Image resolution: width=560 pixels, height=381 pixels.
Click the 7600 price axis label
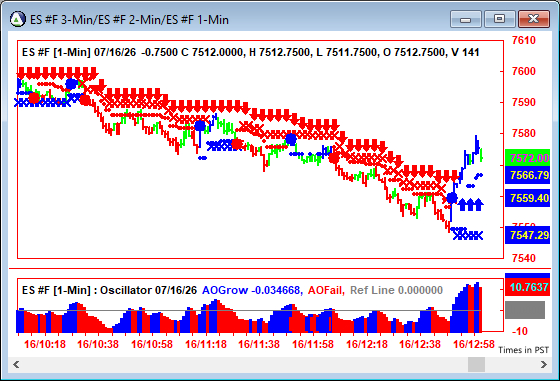524,71
